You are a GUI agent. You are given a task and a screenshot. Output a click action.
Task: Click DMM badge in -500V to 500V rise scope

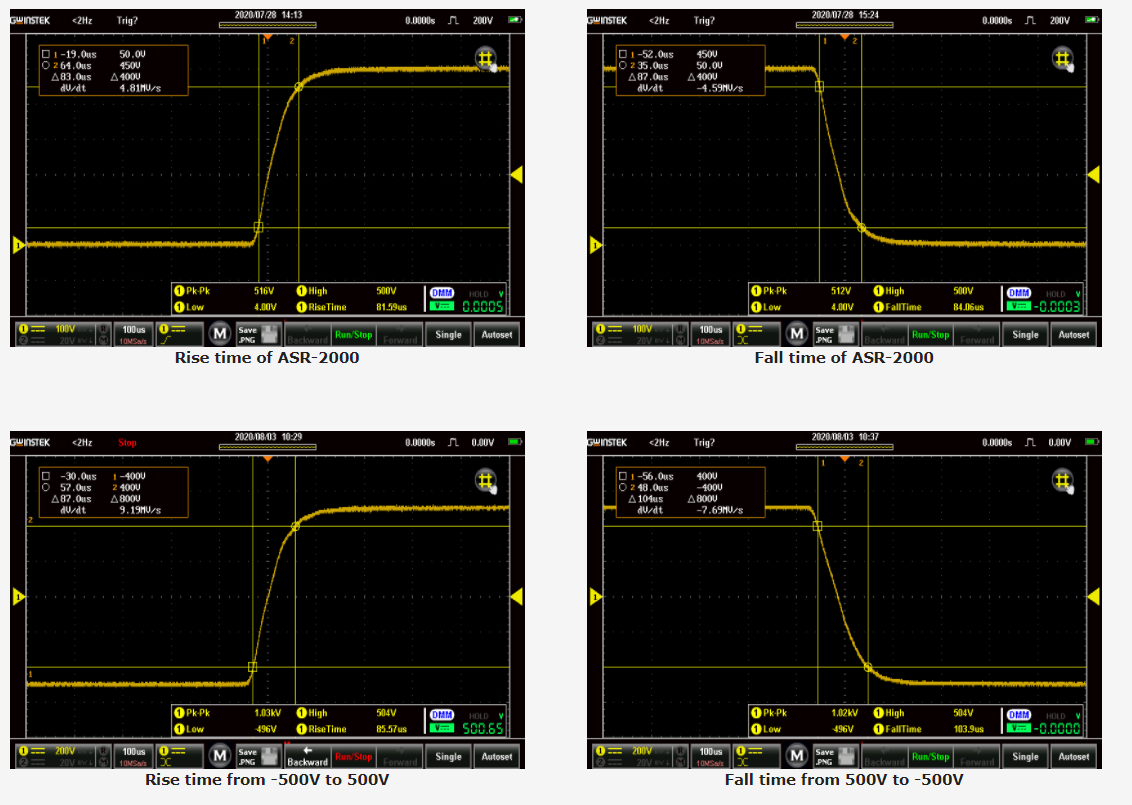tap(441, 715)
